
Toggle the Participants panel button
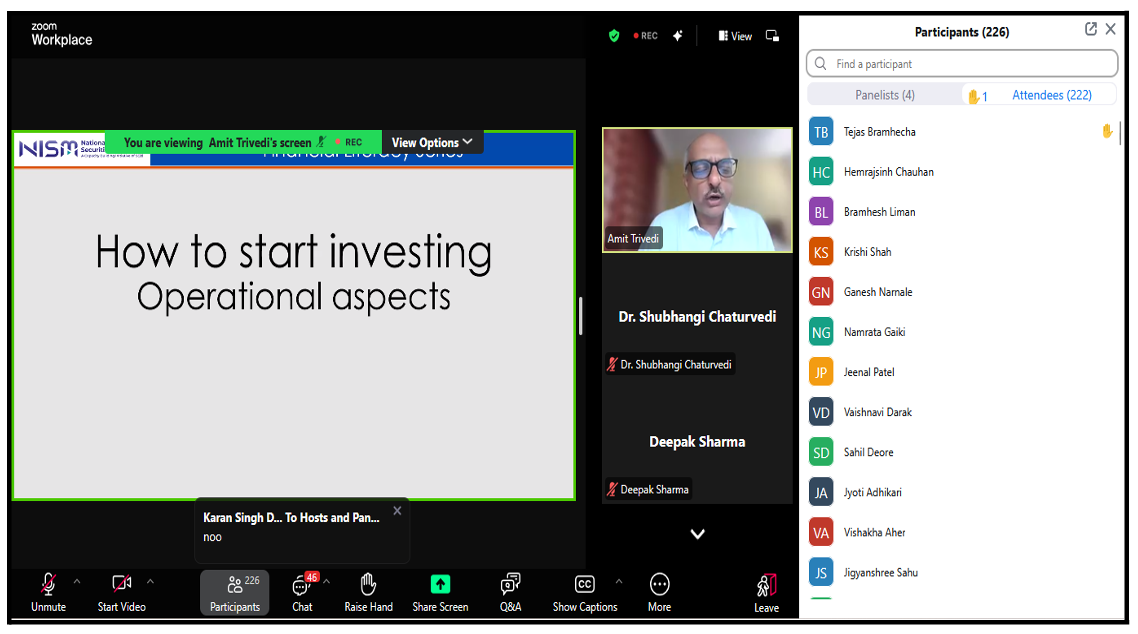(235, 592)
